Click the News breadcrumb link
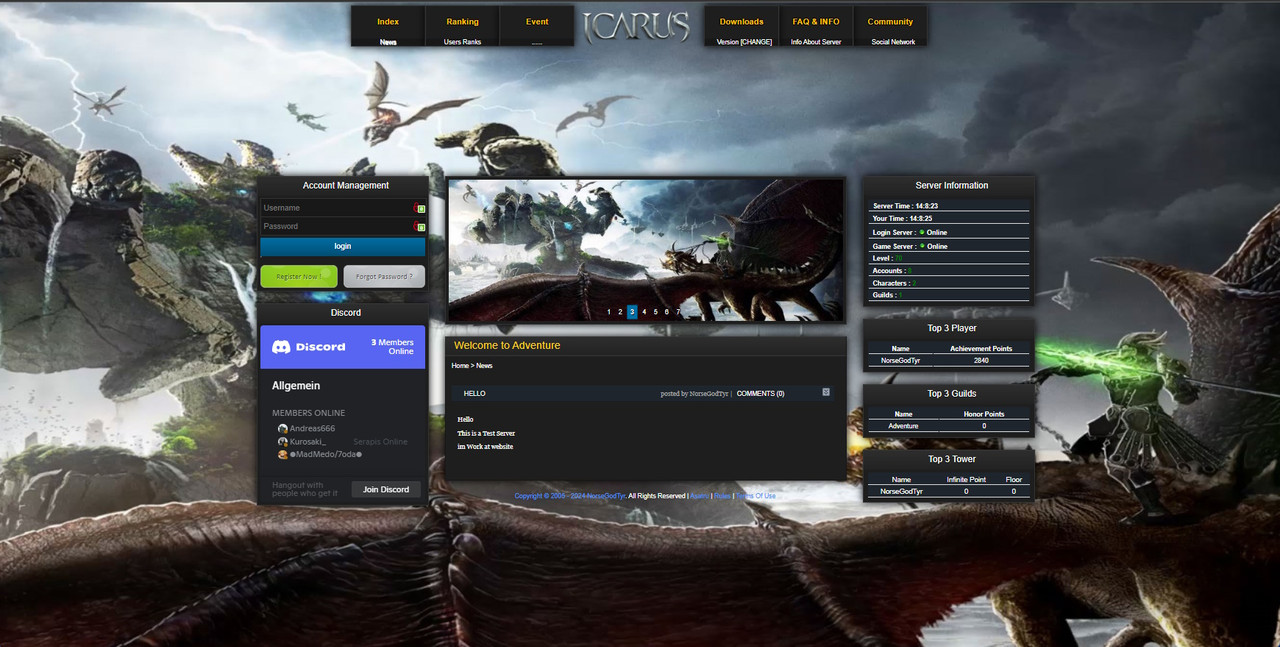The width and height of the screenshot is (1280, 647). coord(484,366)
